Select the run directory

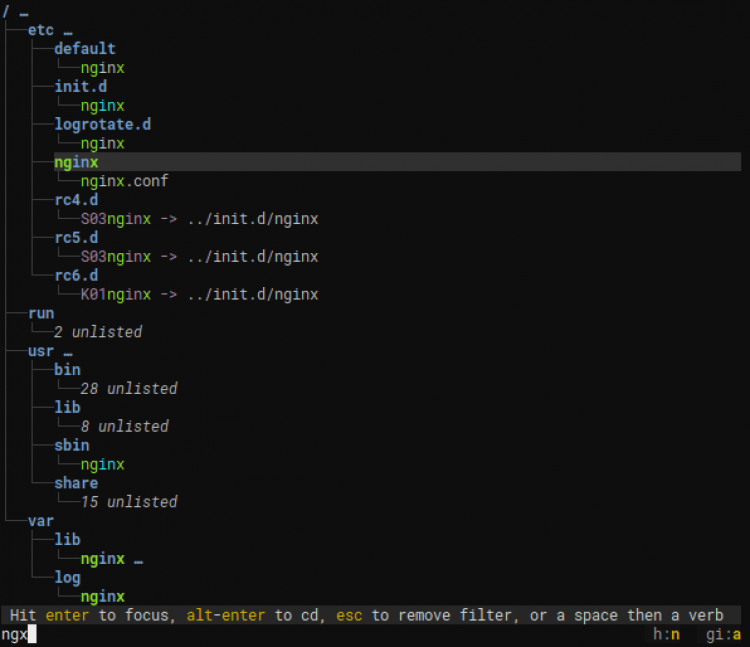41,314
